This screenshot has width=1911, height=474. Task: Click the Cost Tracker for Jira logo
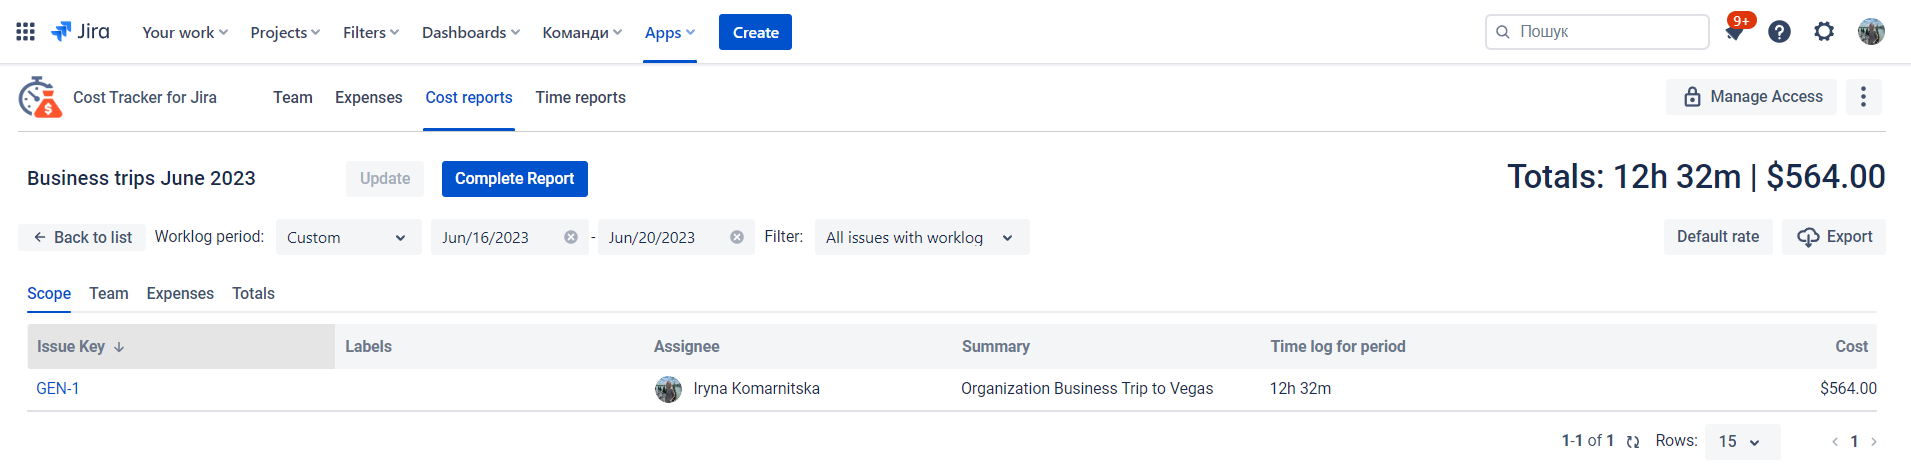tap(40, 97)
